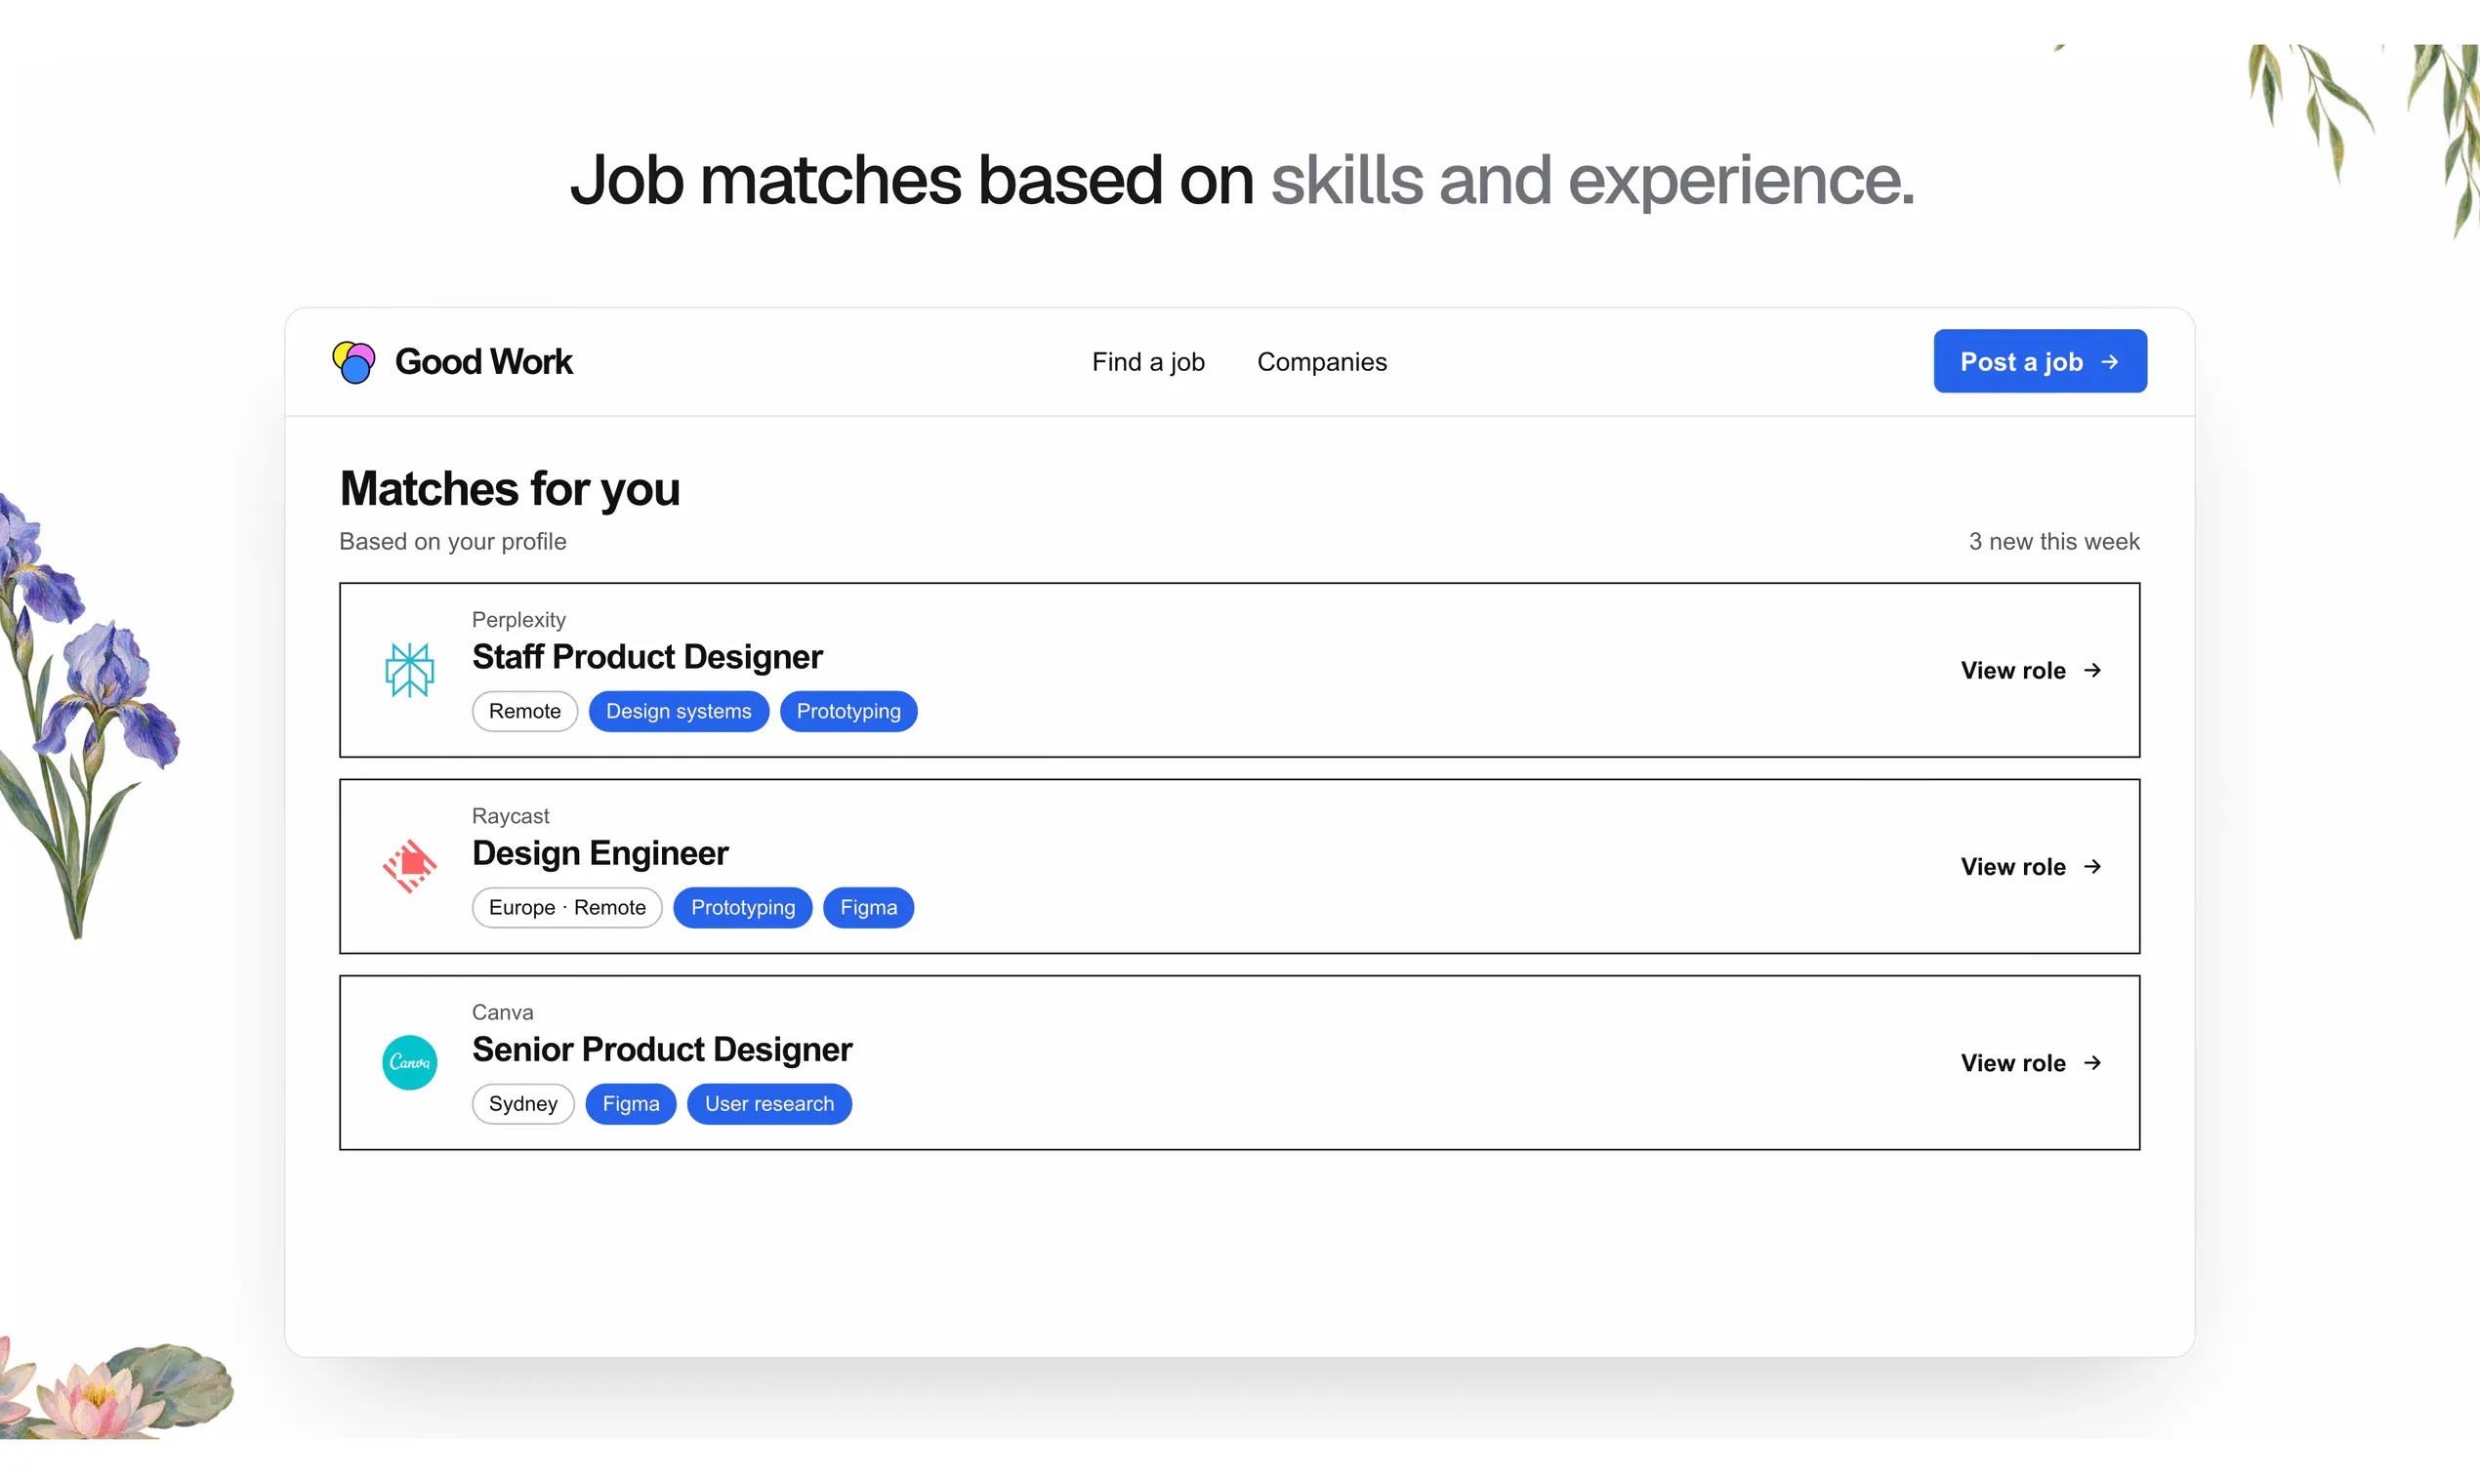The height and width of the screenshot is (1484, 2480).
Task: View the Staff Product Designer role
Action: coord(2031,670)
